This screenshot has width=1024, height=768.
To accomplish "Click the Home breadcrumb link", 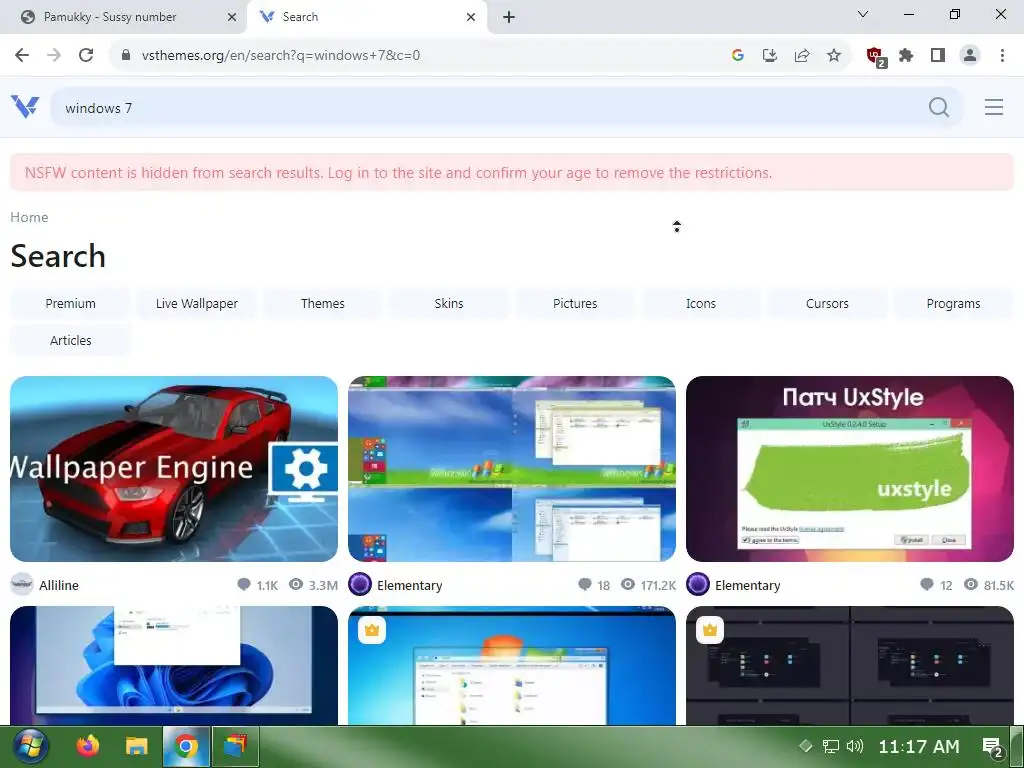I will coord(29,217).
